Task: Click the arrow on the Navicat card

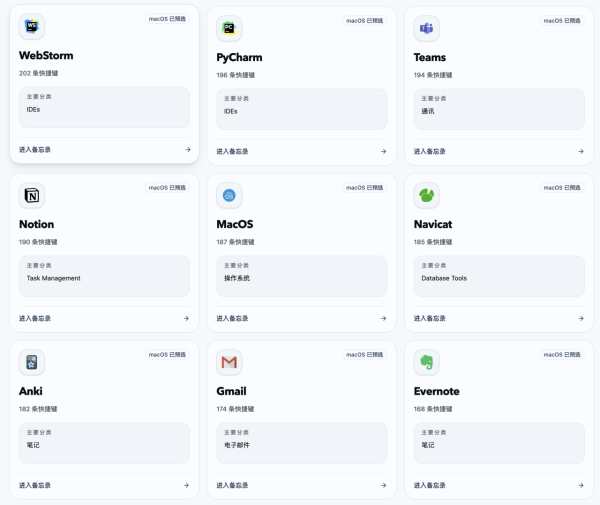Action: pos(581,319)
